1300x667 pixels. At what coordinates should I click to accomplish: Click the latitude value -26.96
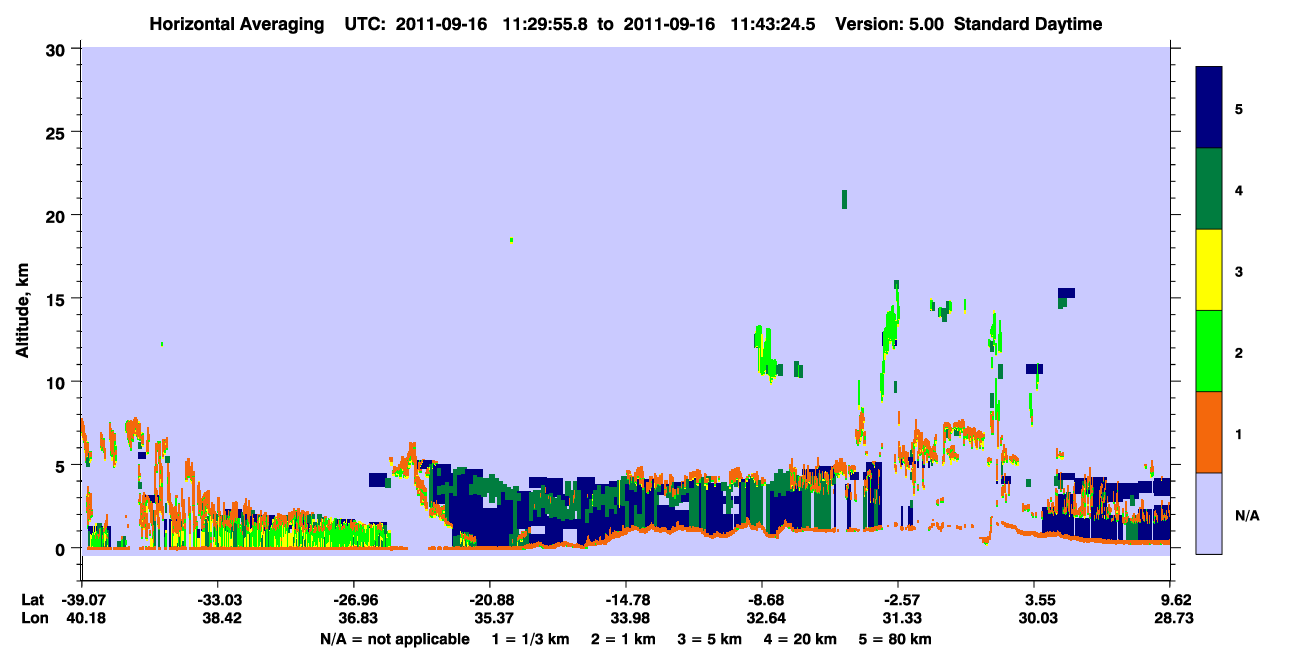(354, 600)
